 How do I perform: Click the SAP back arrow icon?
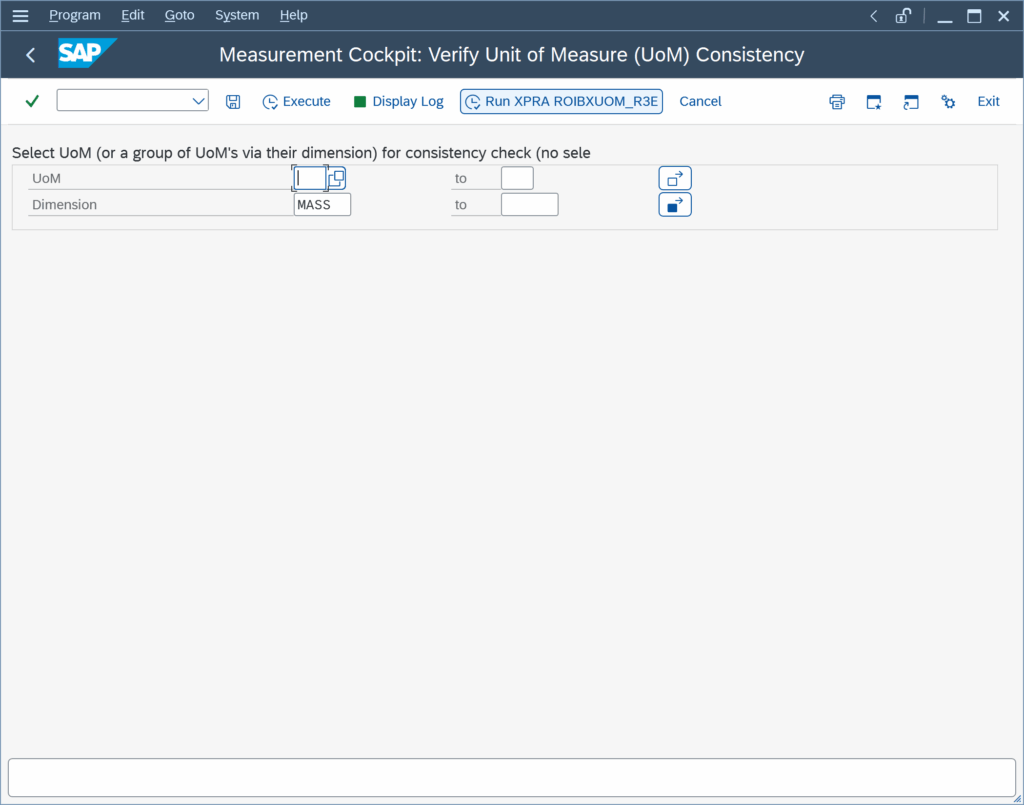[30, 55]
